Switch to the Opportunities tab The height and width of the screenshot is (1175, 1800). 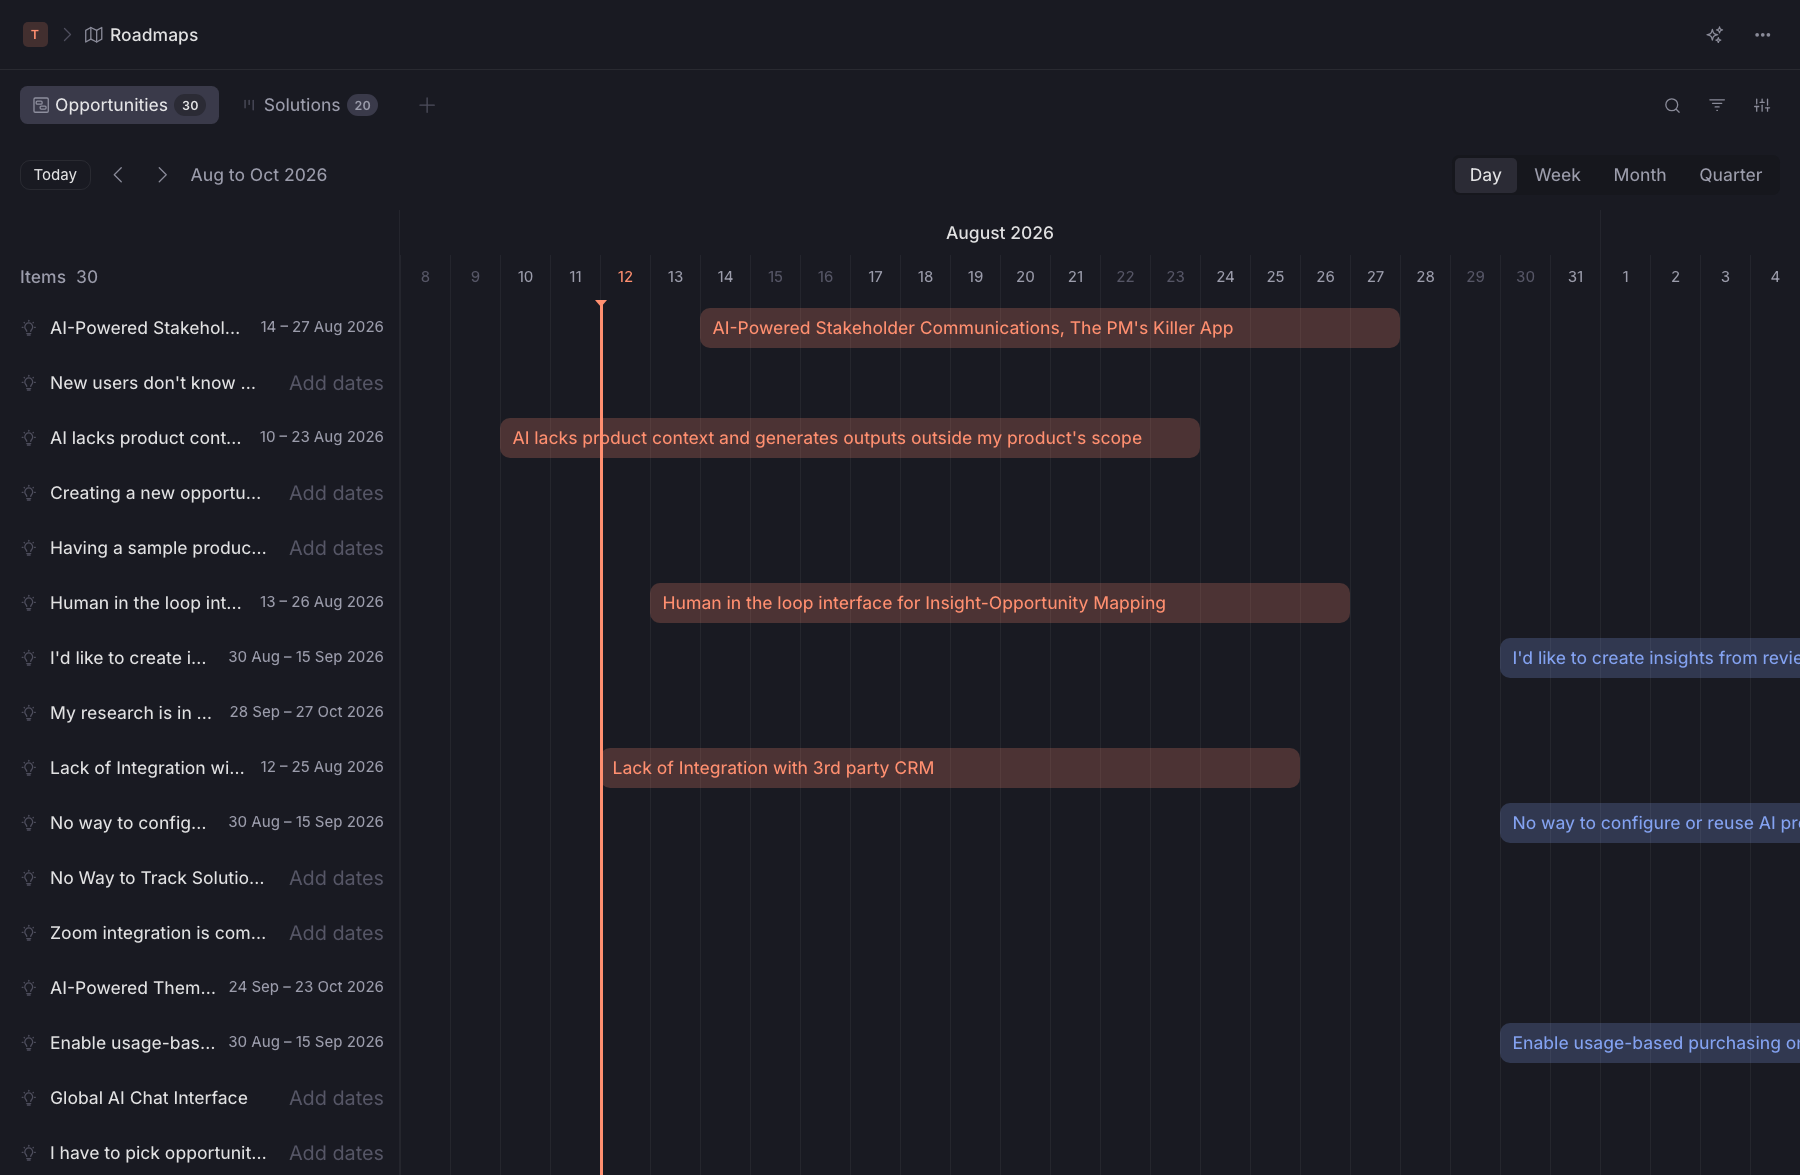point(119,105)
